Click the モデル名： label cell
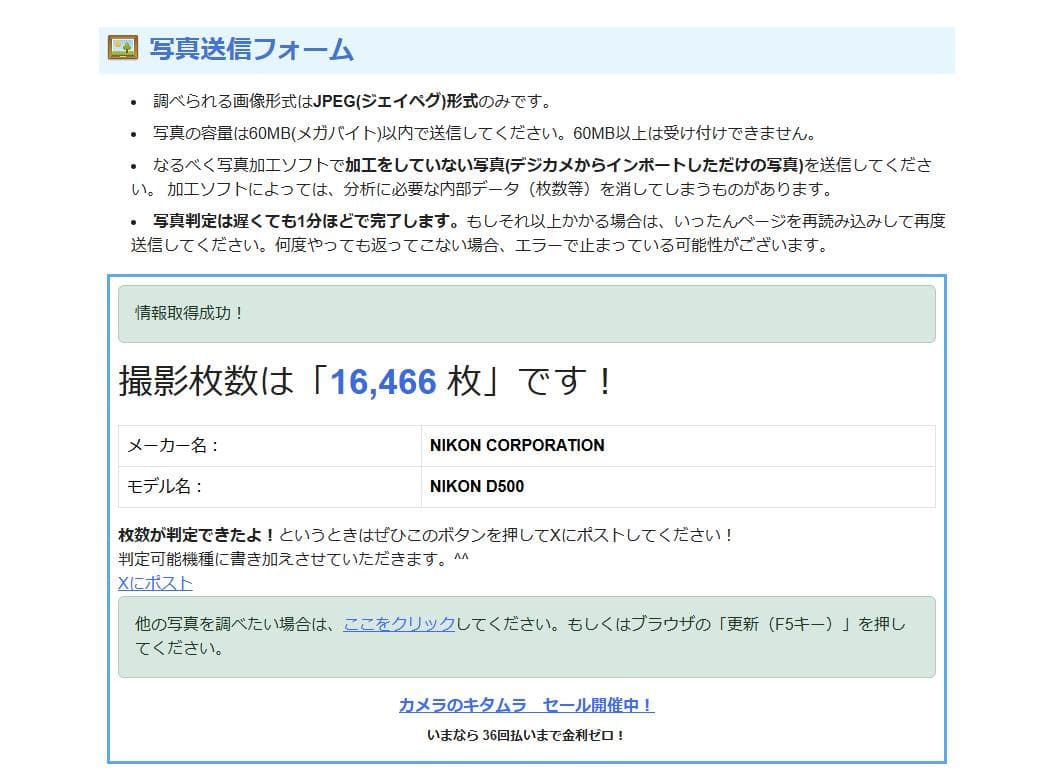 tap(270, 487)
